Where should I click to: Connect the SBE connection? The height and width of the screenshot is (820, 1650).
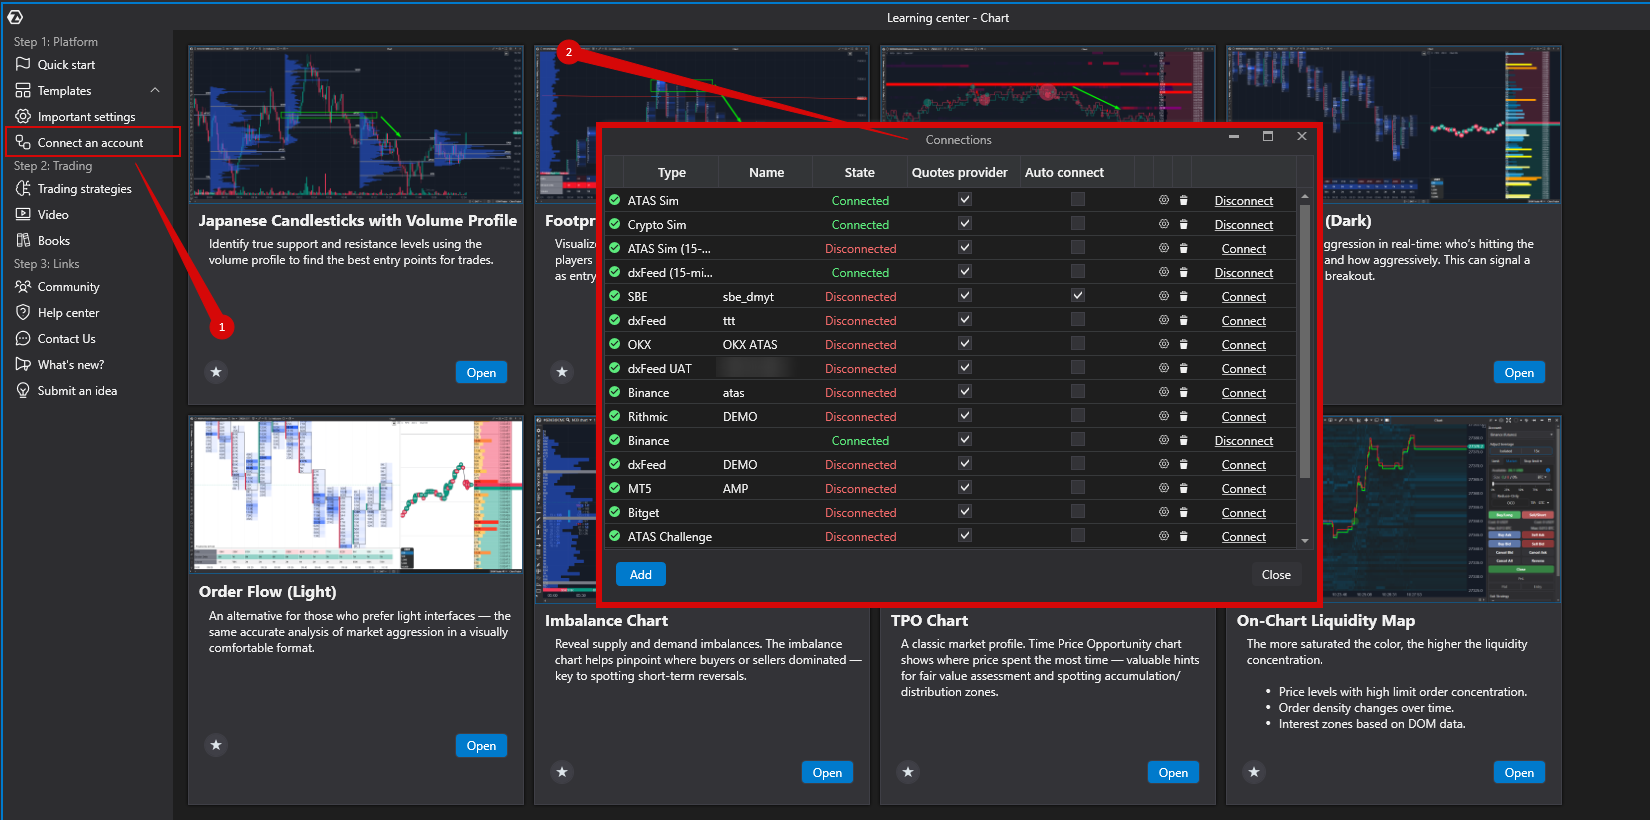[x=1244, y=297]
